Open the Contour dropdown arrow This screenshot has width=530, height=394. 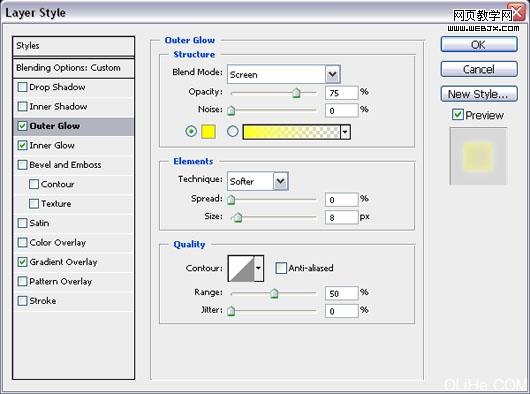[x=259, y=268]
